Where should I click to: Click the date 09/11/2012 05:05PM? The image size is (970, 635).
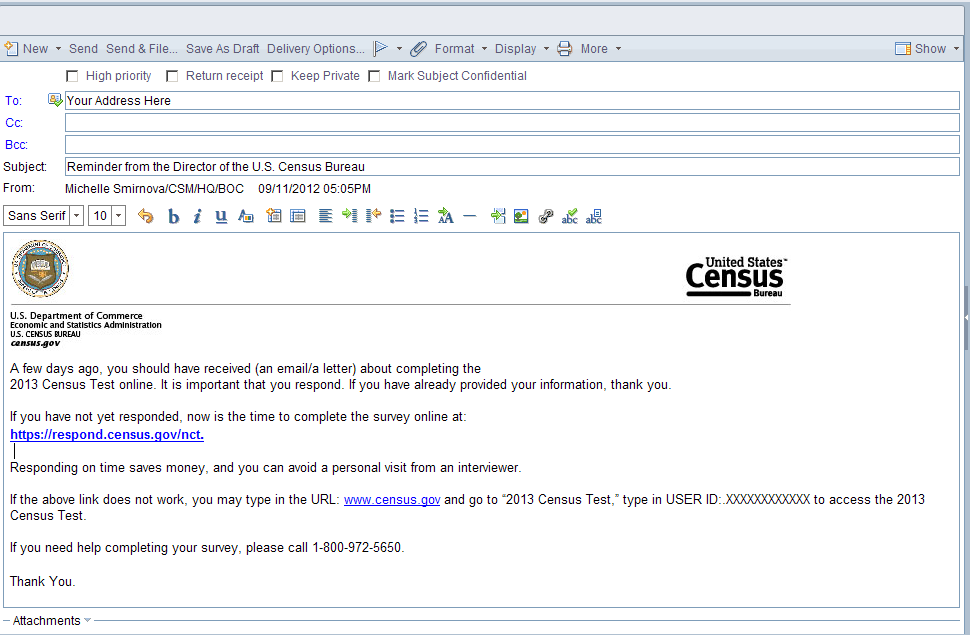[x=314, y=189]
